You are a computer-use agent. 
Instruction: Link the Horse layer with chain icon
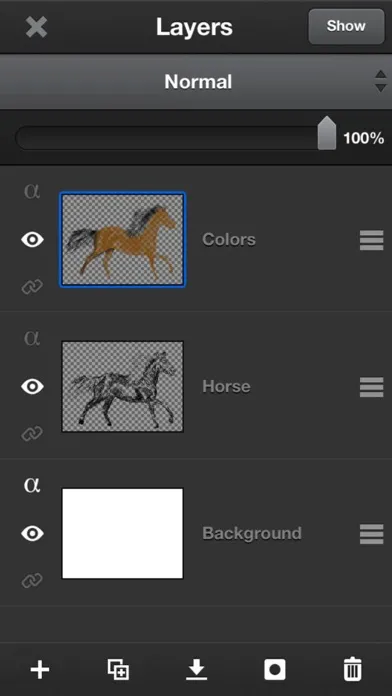tap(32, 433)
